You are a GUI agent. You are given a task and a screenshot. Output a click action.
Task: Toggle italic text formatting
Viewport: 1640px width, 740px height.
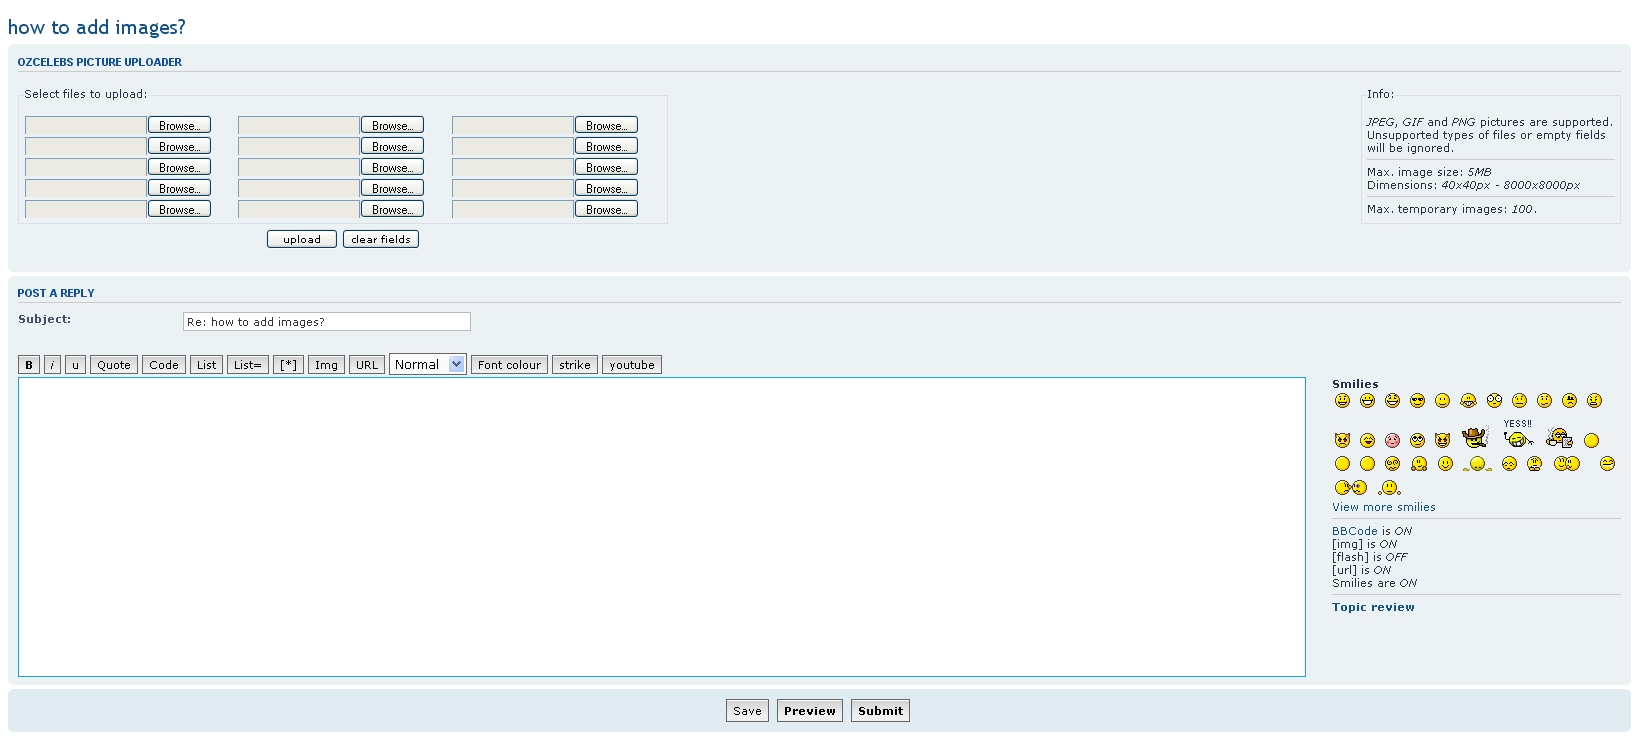52,365
